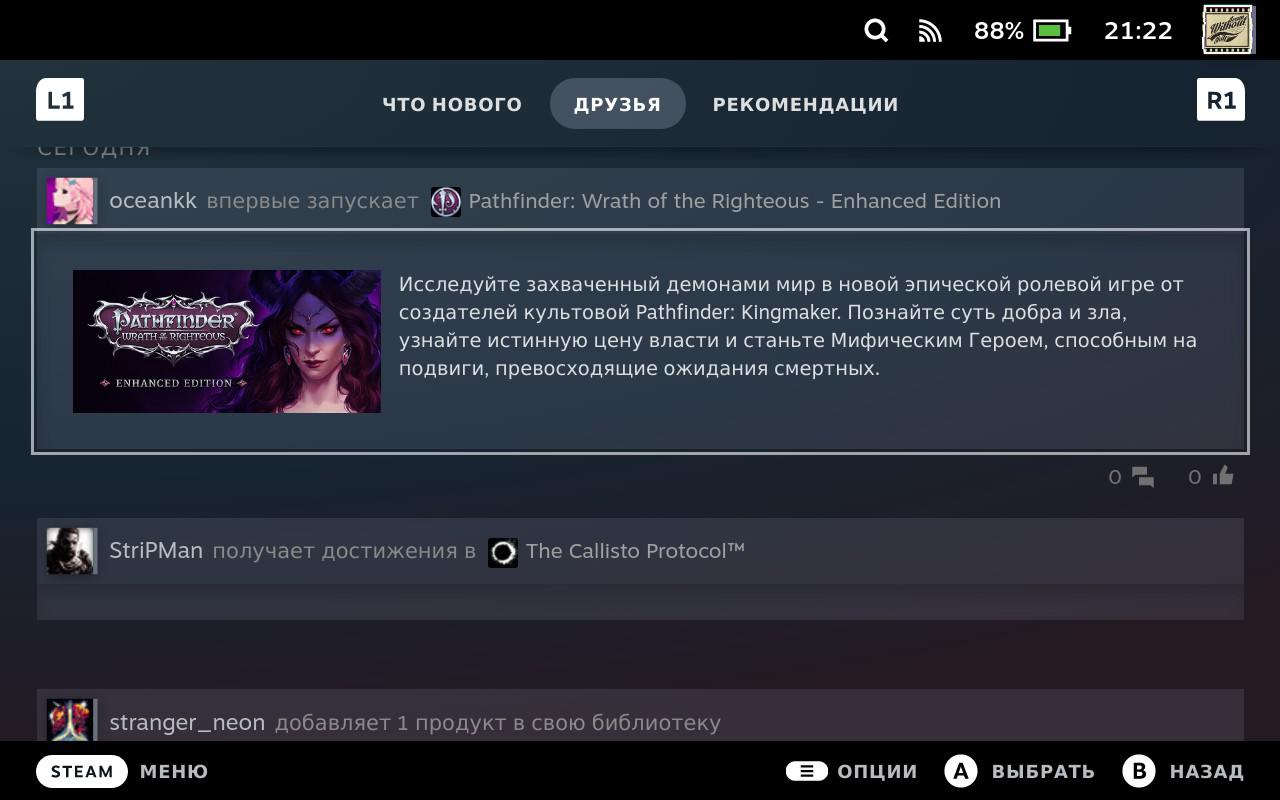
Task: Click the ВЫБРАТЬ label
Action: pos(1043,771)
